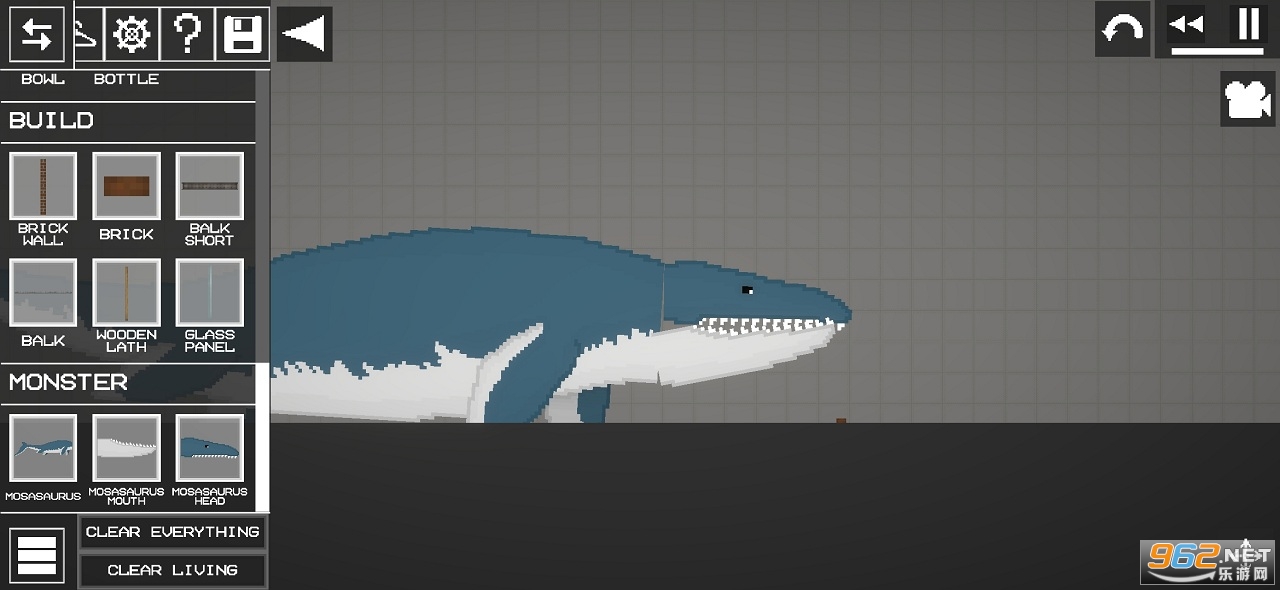Pick the Brick Wall item
The height and width of the screenshot is (590, 1280).
tap(43, 187)
